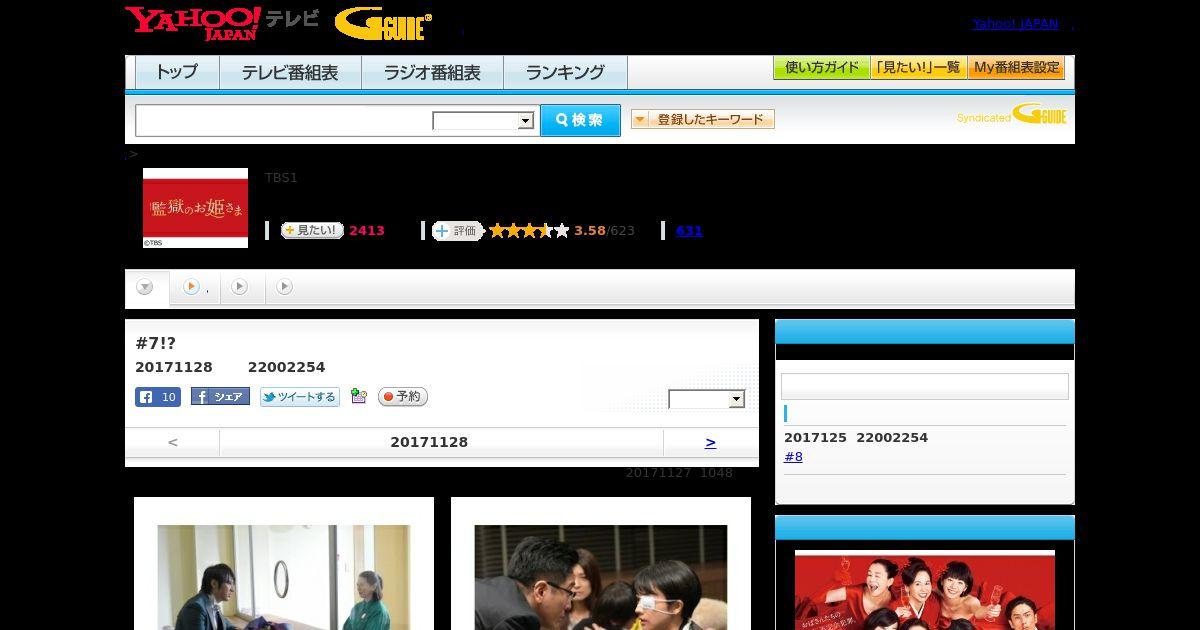
Task: Expand the dropdown beside the 予約 row
Action: click(x=707, y=399)
